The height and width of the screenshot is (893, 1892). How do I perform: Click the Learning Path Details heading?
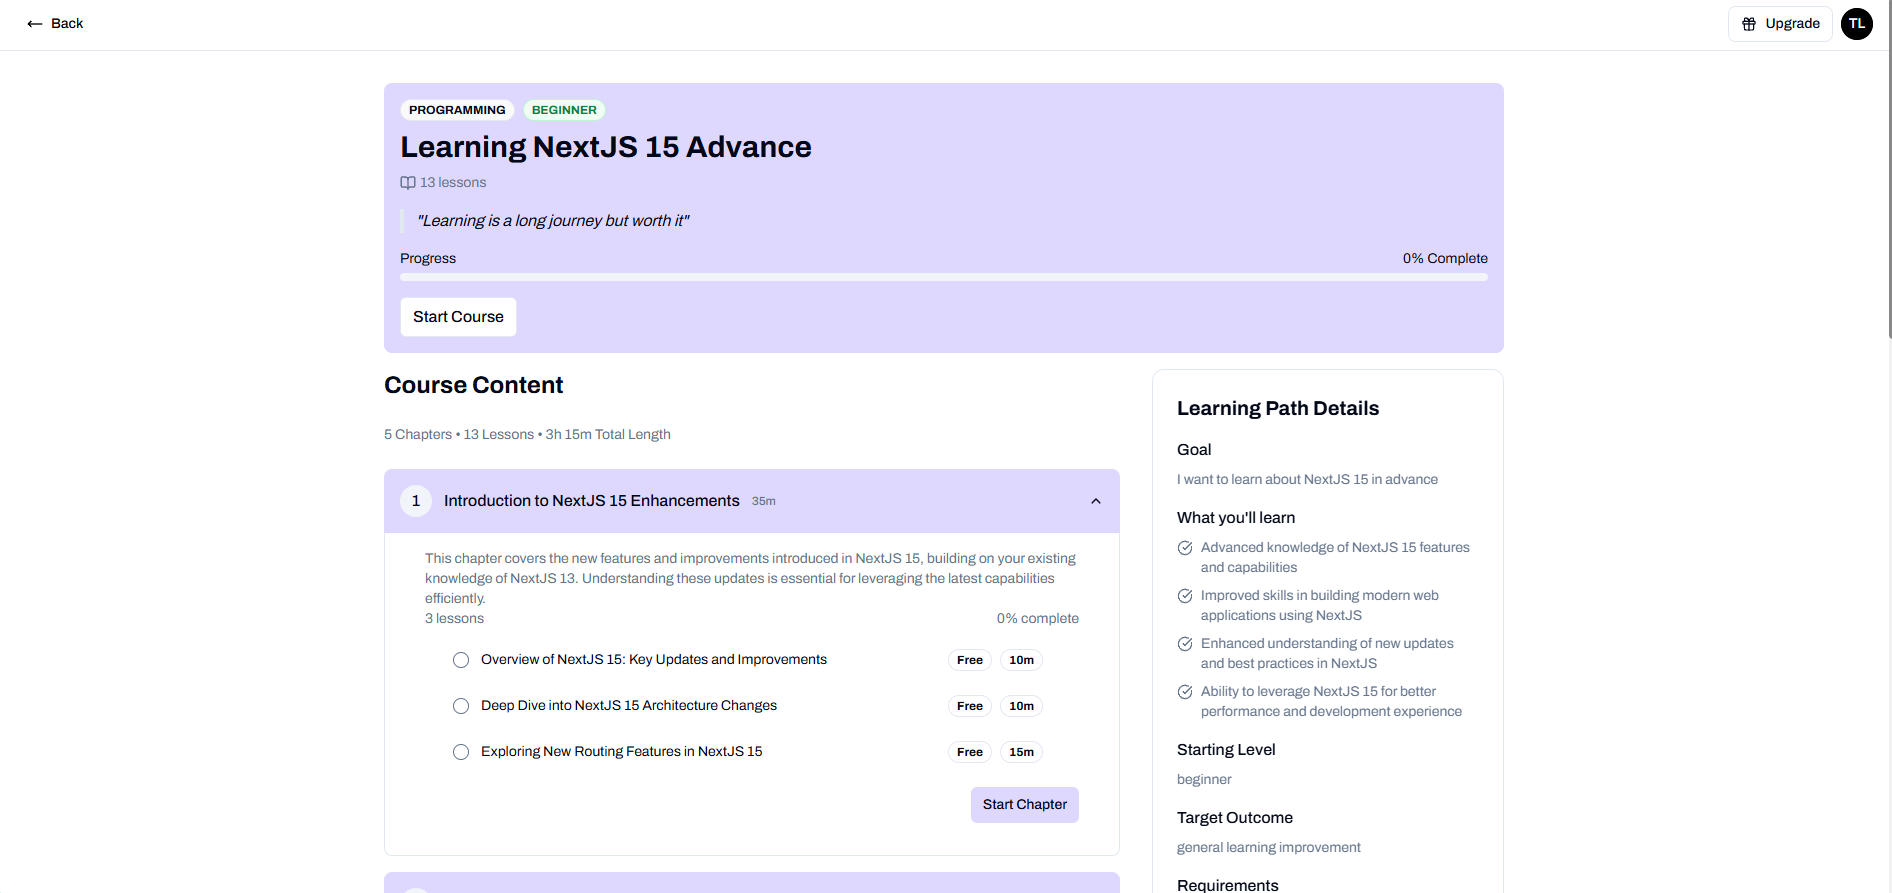[x=1278, y=409]
